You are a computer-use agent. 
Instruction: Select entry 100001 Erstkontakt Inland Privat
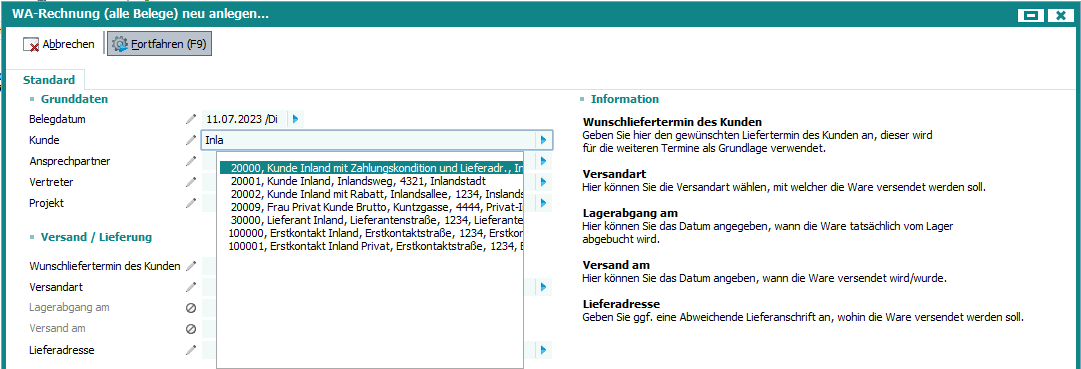pos(371,246)
